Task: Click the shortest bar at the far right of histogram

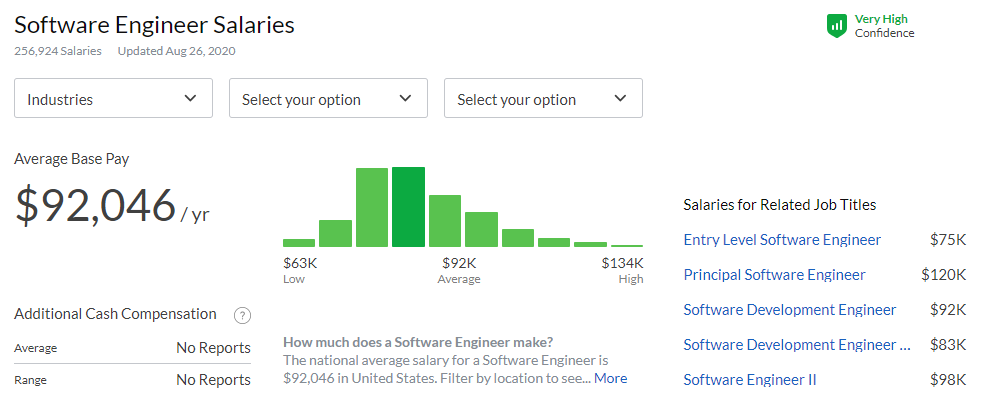Action: [x=627, y=245]
